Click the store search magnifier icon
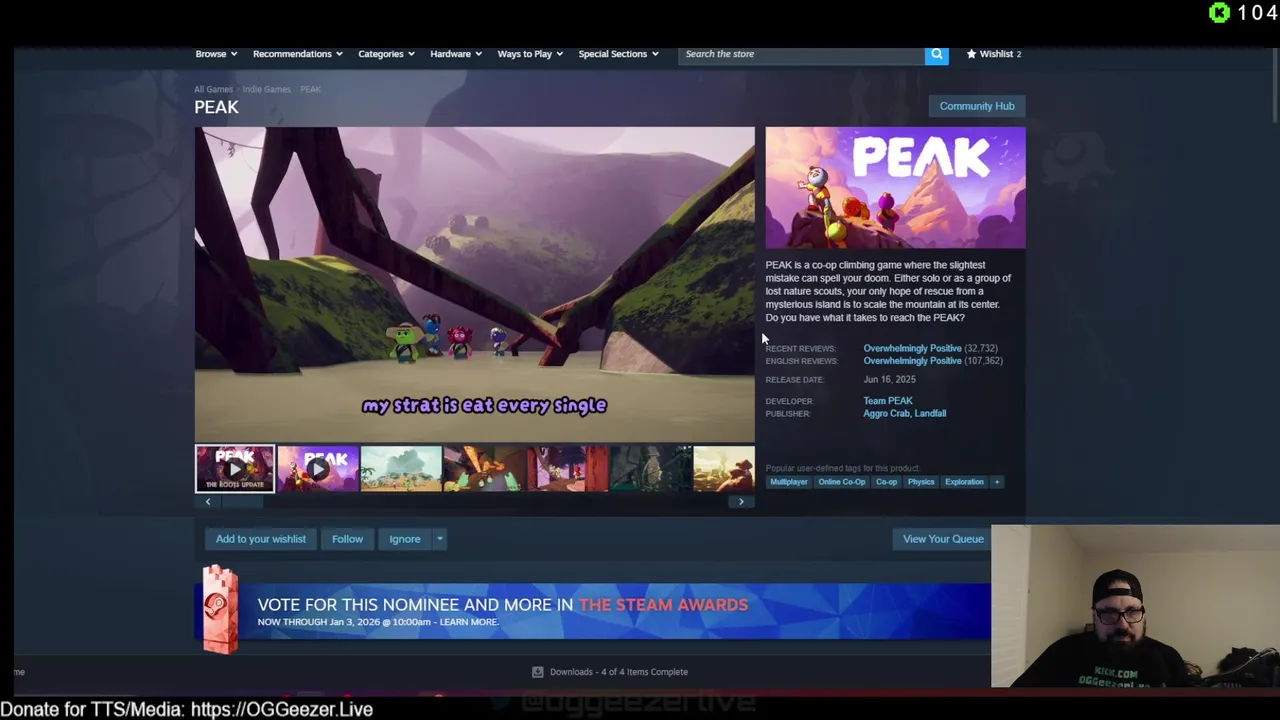 [936, 54]
